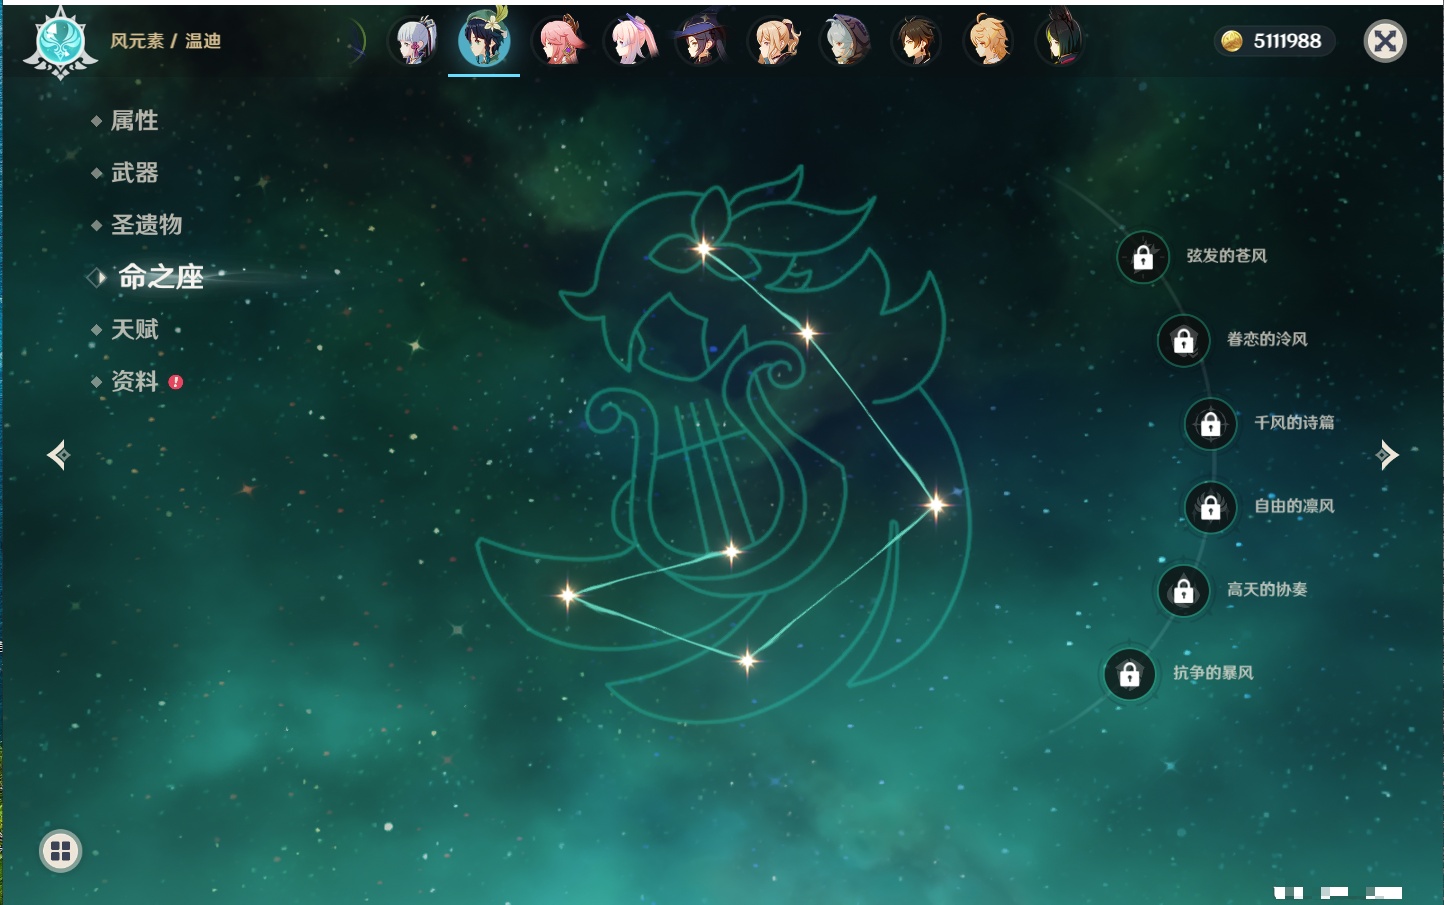Select Venti's highlighted avatar
The image size is (1444, 905).
pos(484,40)
